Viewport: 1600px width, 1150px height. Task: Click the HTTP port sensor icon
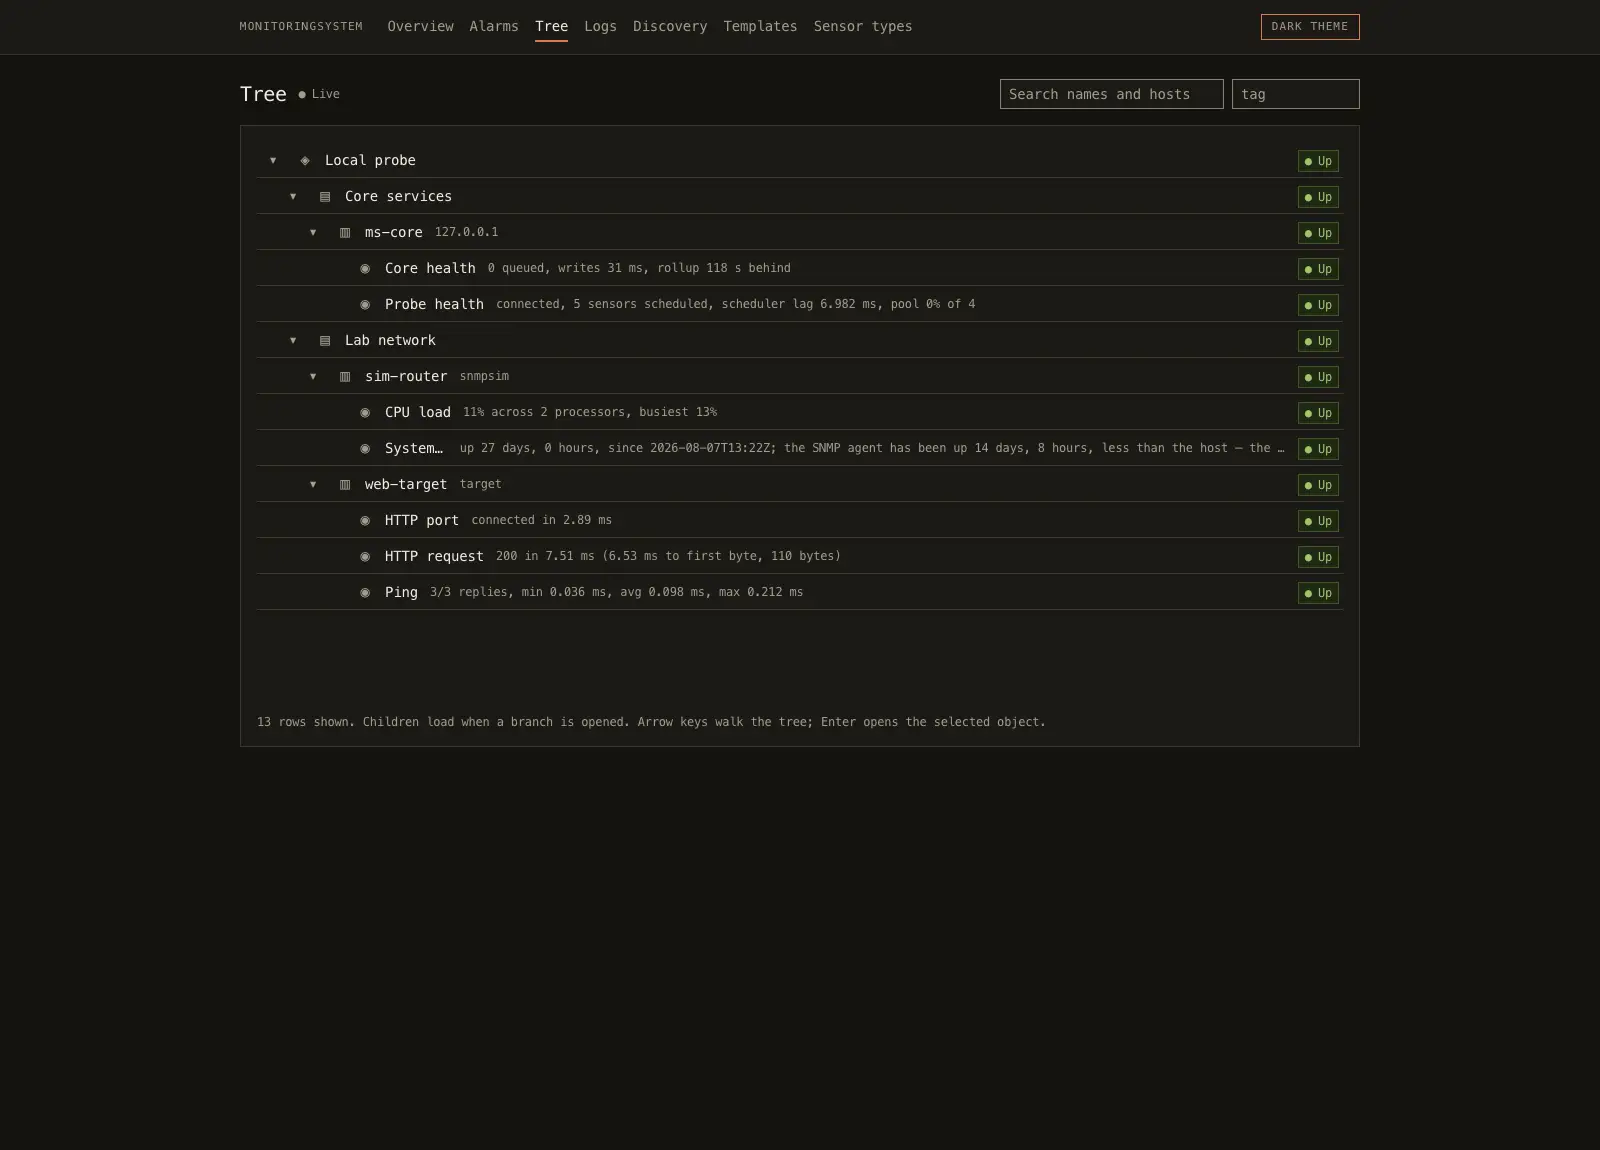point(365,521)
